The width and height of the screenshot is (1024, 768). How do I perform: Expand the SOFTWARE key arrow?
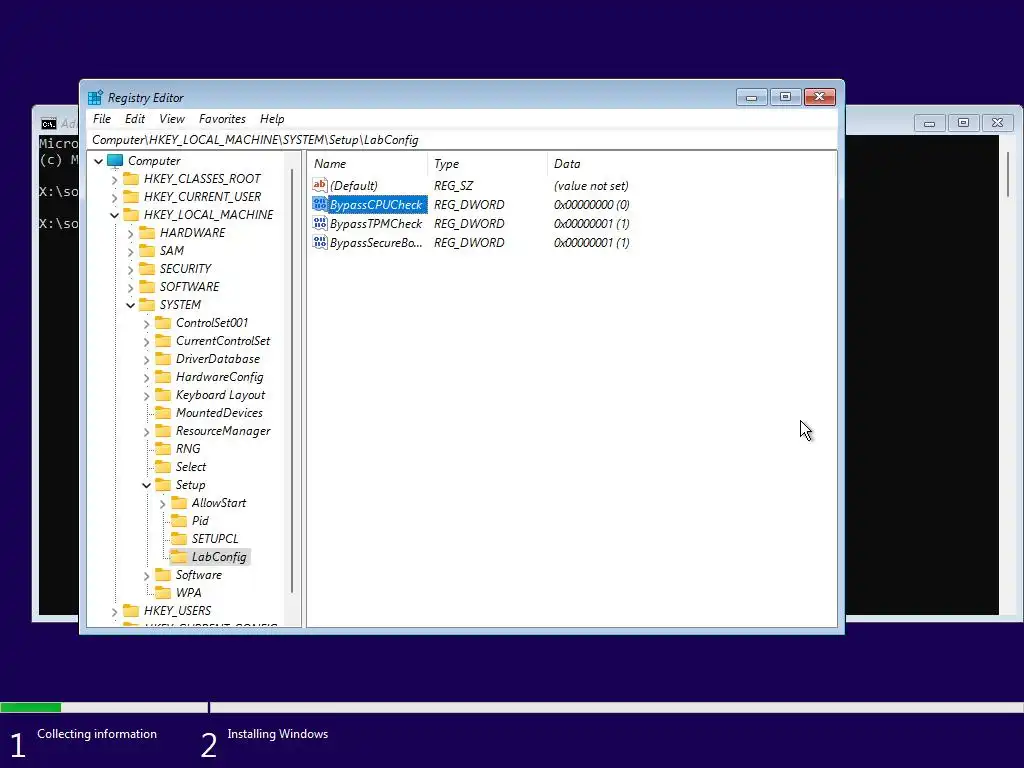[130, 287]
